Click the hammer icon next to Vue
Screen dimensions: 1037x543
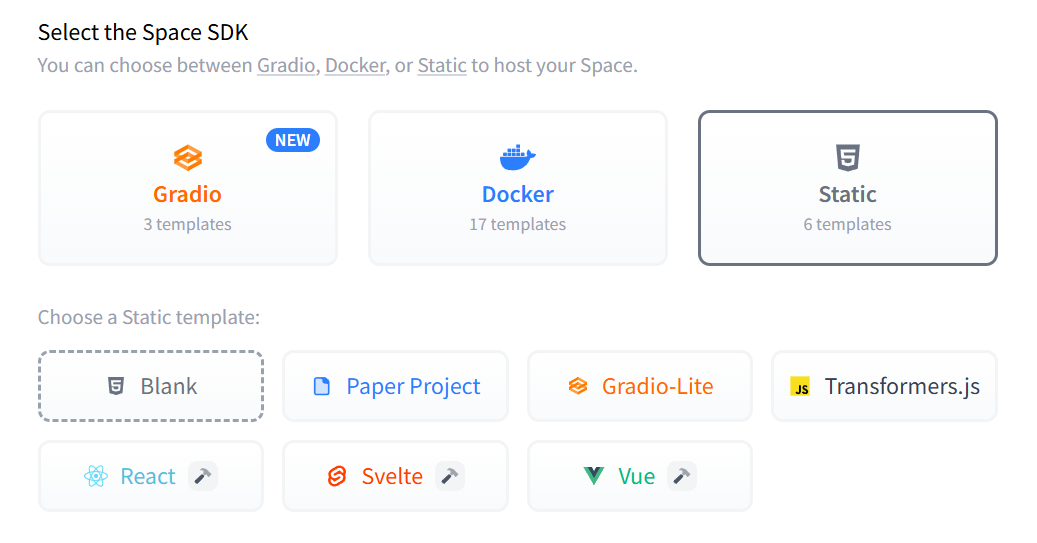682,477
